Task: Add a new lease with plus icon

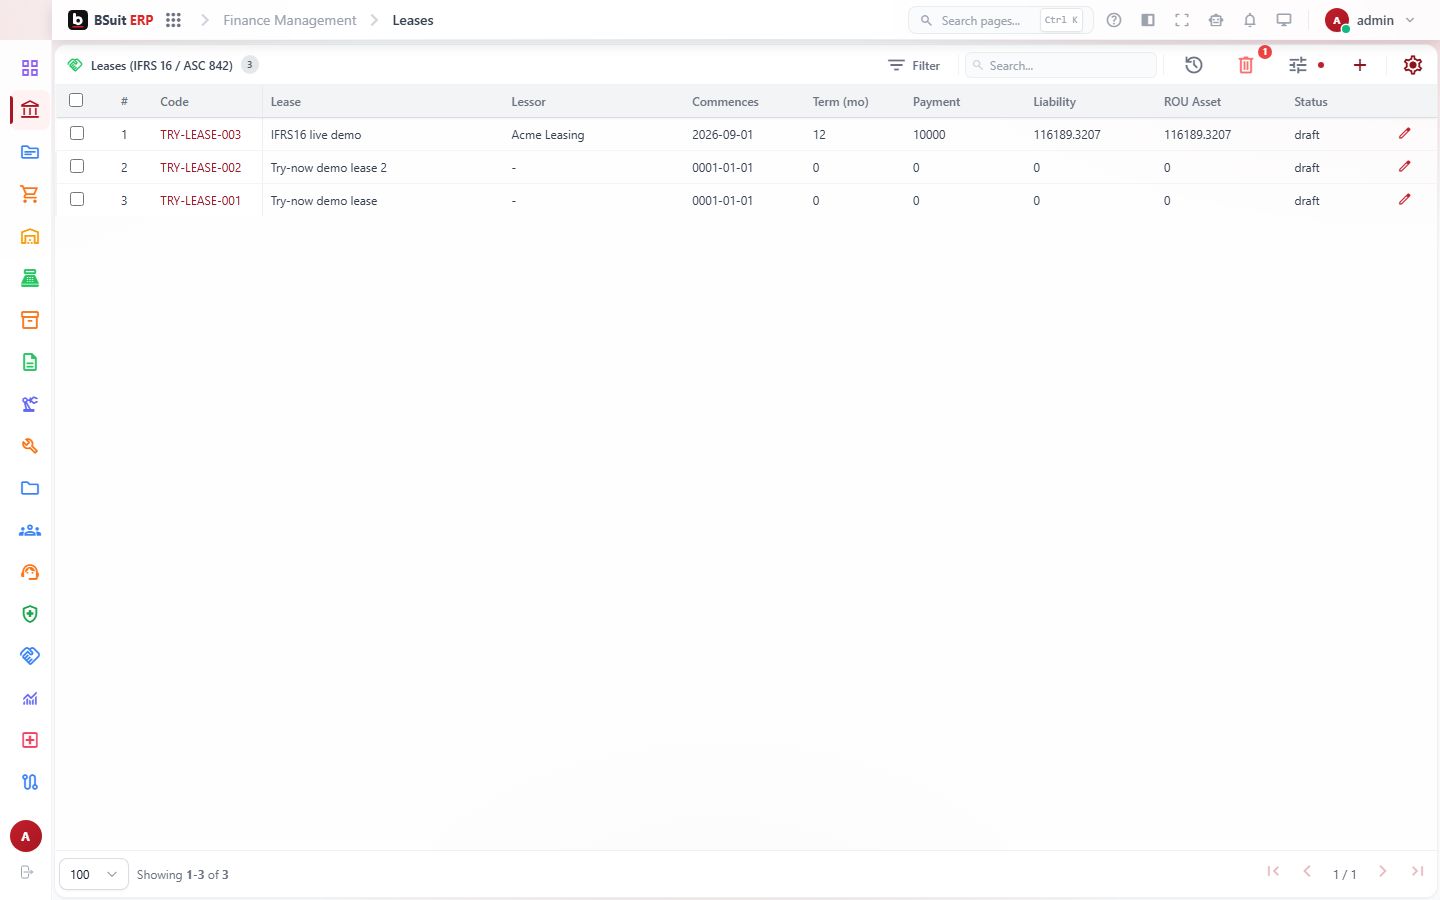Action: [1360, 65]
